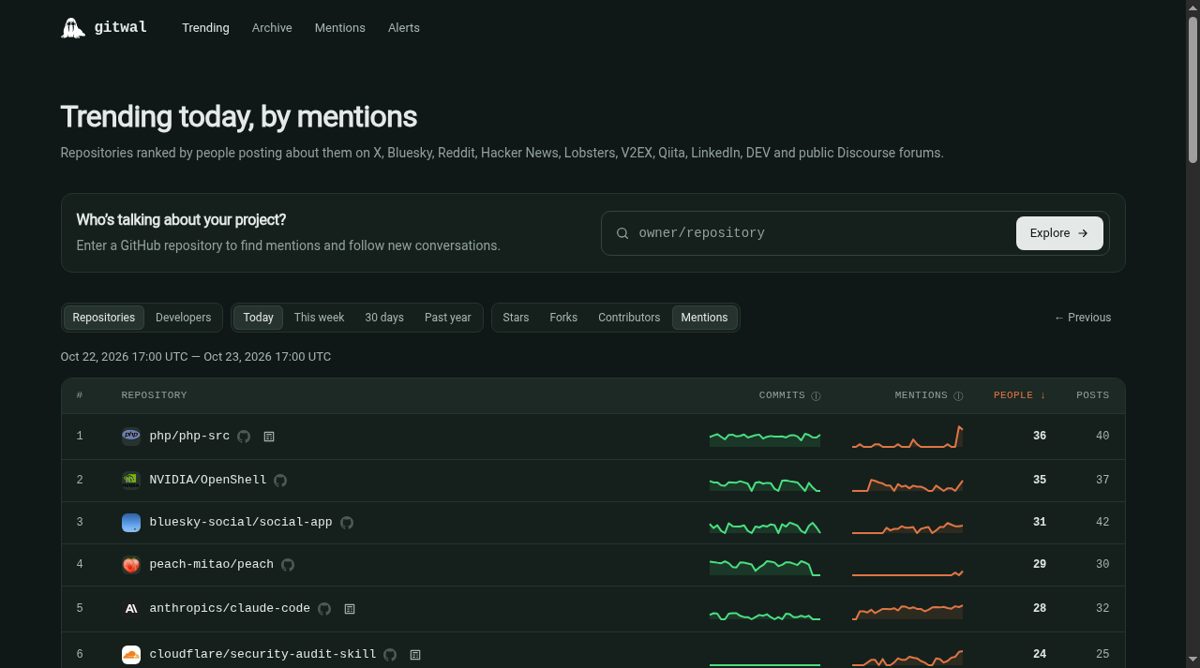Screen dimensions: 1200x668
Task: Select the Today time range
Action: pos(258,317)
